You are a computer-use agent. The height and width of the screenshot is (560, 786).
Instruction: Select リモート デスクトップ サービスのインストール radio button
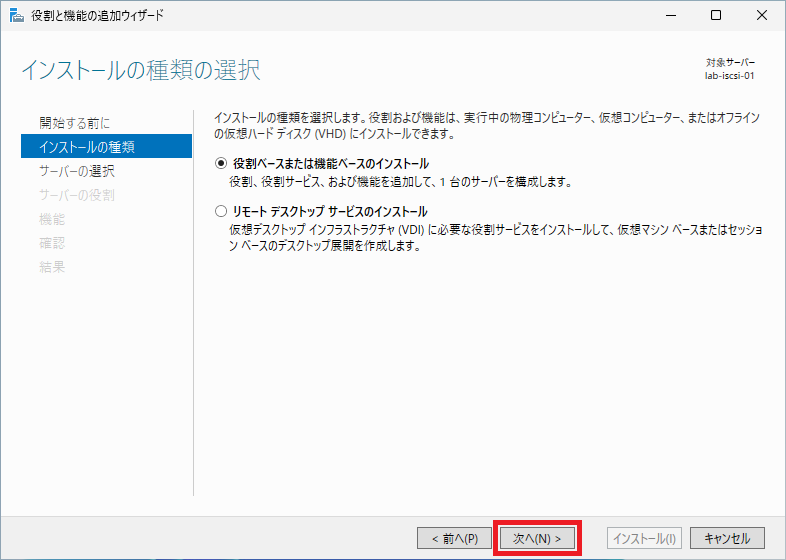click(221, 211)
